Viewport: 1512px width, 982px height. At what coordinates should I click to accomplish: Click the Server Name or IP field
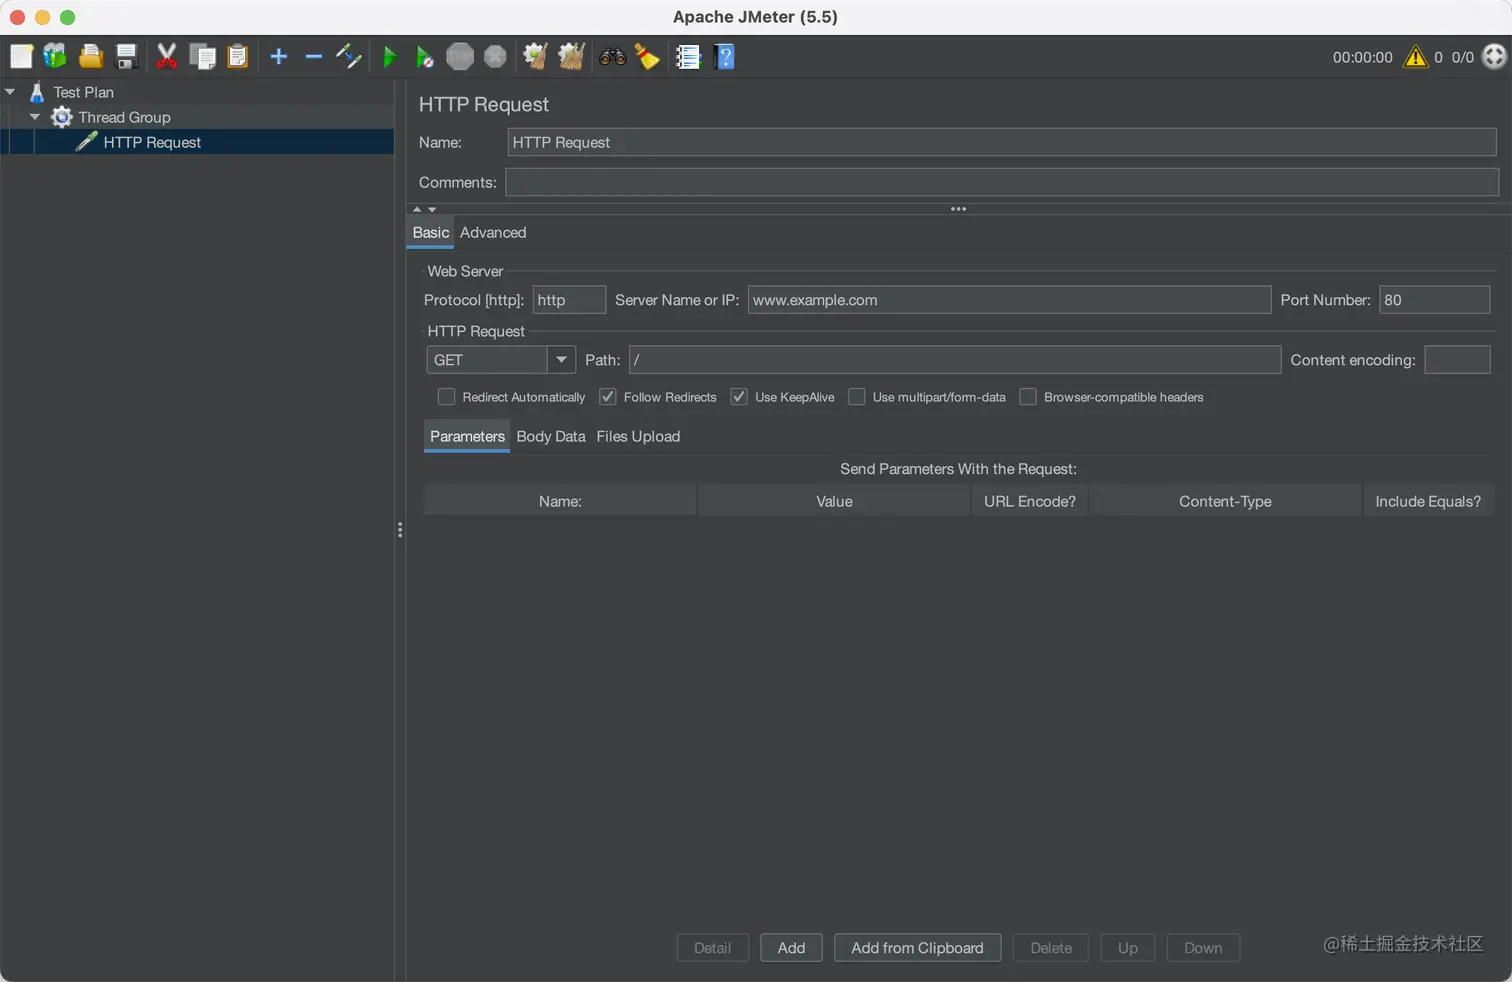[x=1009, y=300]
